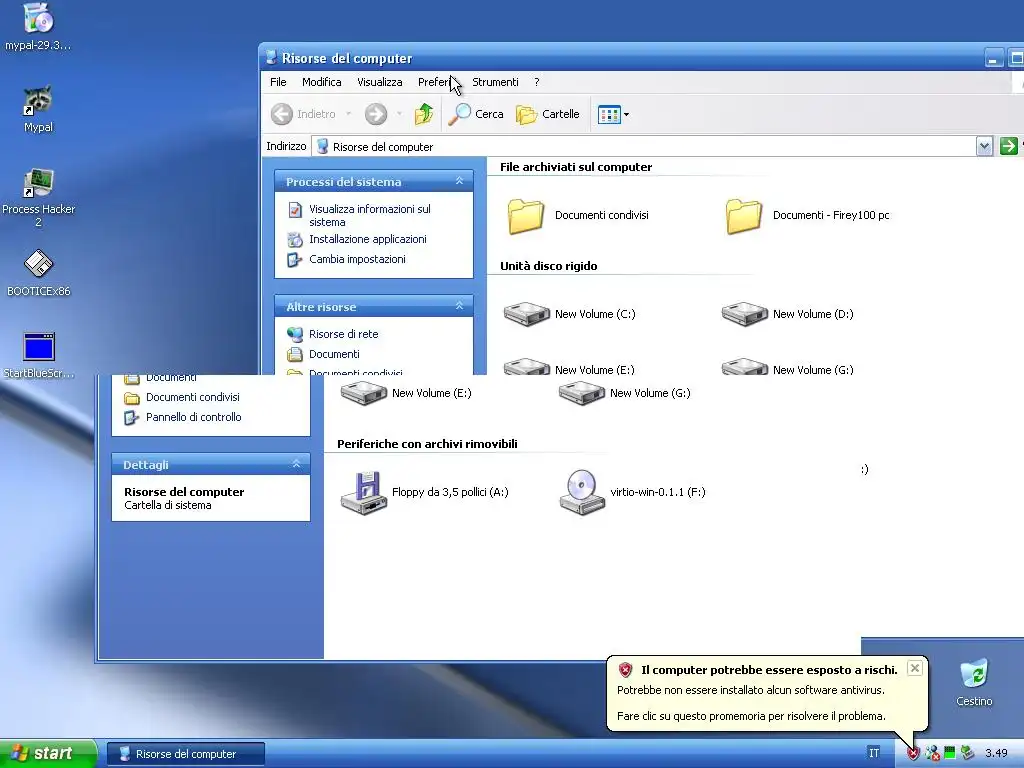Collapse the Altre risorse panel
The width and height of the screenshot is (1024, 768).
click(x=459, y=306)
